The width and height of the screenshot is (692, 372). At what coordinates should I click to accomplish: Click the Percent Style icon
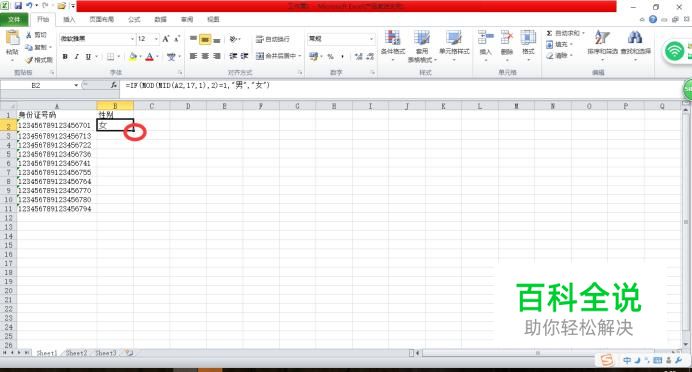330,56
